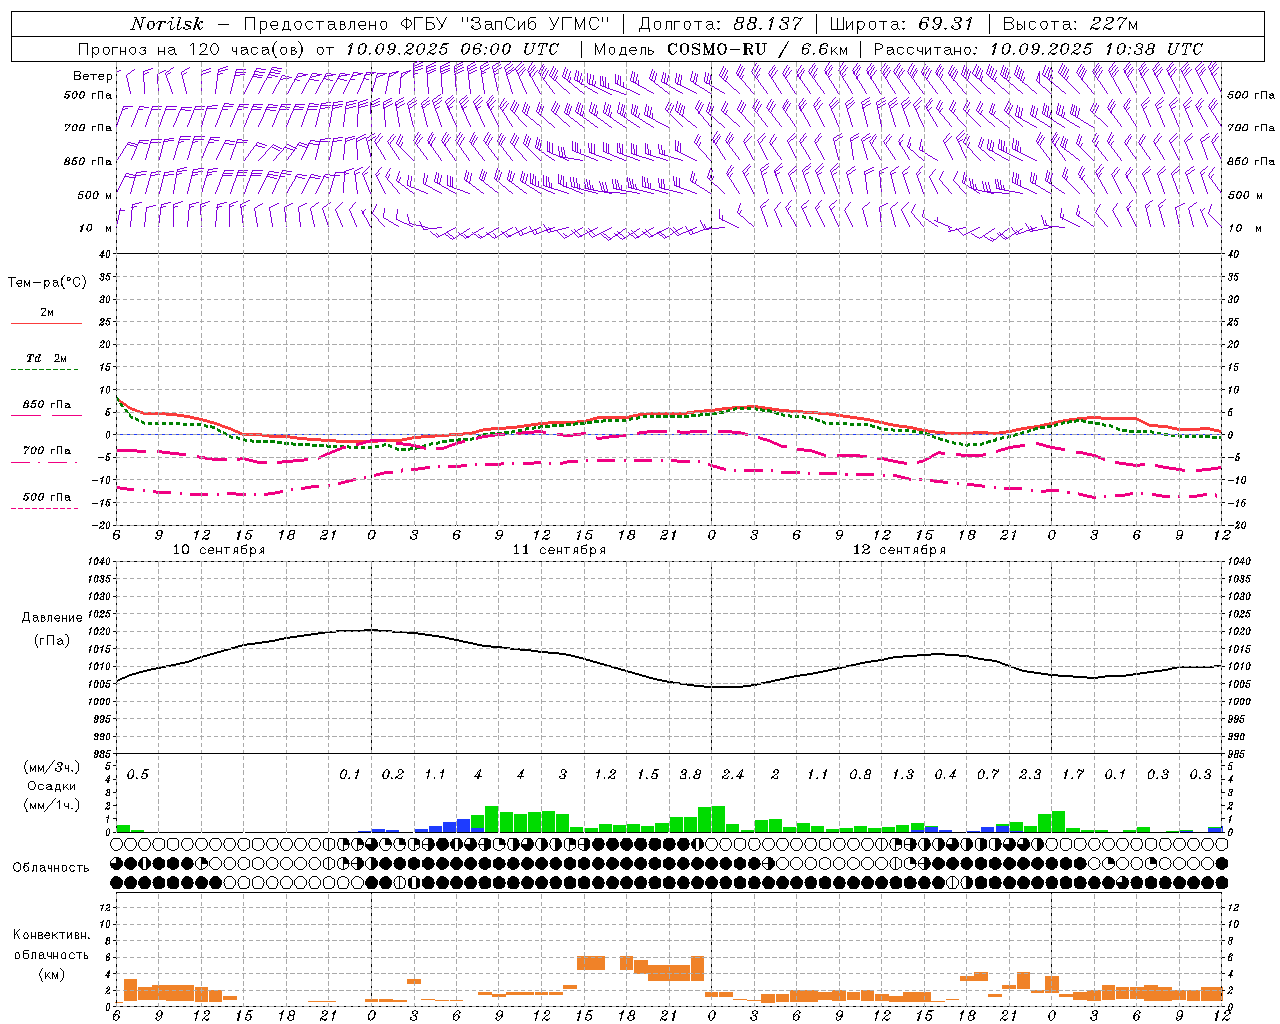The height and width of the screenshot is (1024, 1280).
Task: Click the 'Давление' pressure panel label
Action: pyautogui.click(x=52, y=618)
